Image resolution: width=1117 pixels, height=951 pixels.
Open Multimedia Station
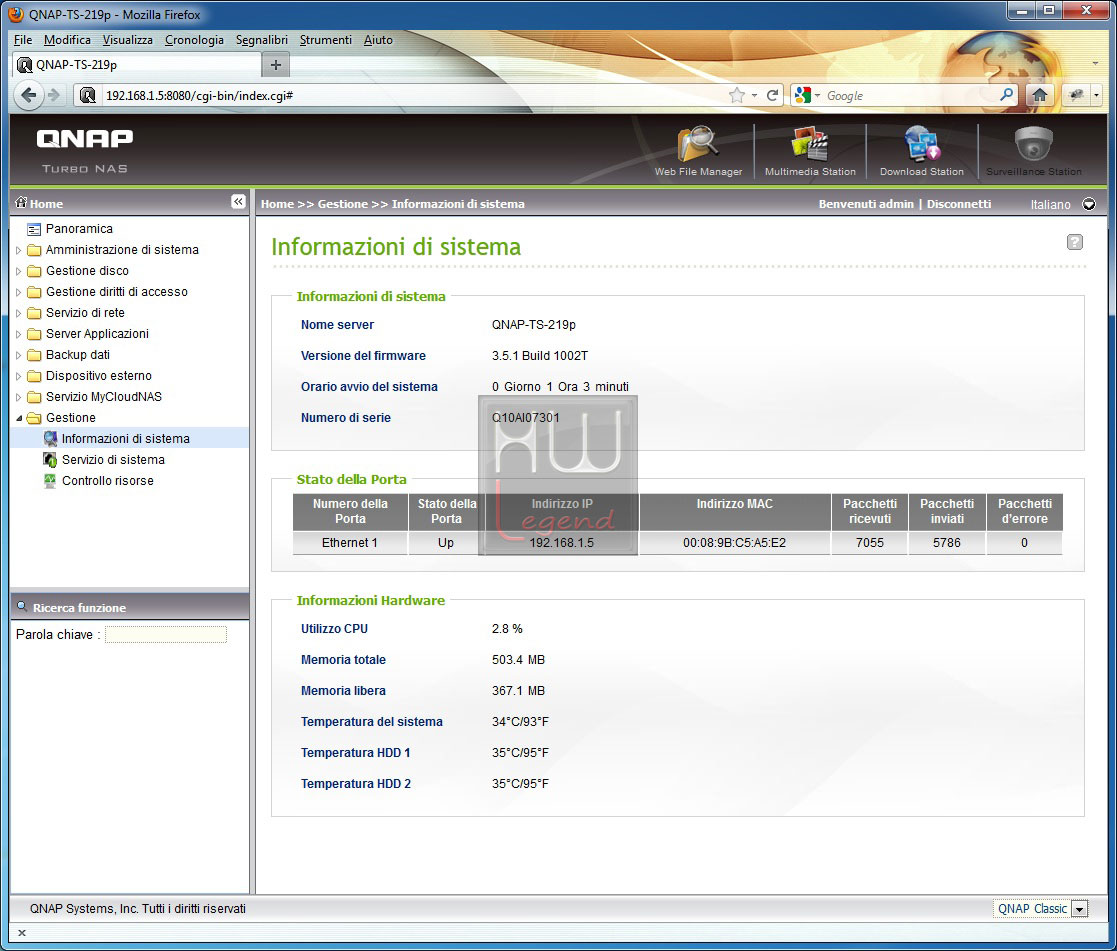click(810, 151)
